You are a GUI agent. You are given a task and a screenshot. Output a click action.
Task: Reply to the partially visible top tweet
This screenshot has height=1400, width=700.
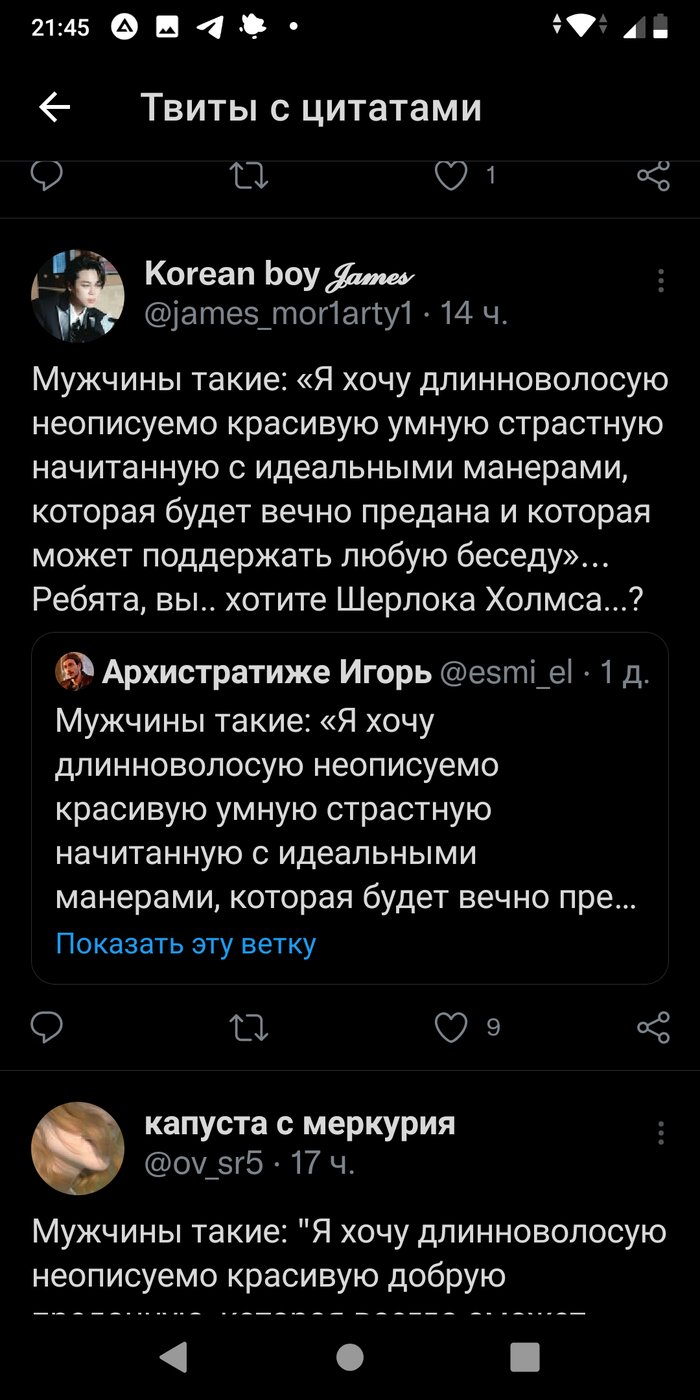point(47,176)
